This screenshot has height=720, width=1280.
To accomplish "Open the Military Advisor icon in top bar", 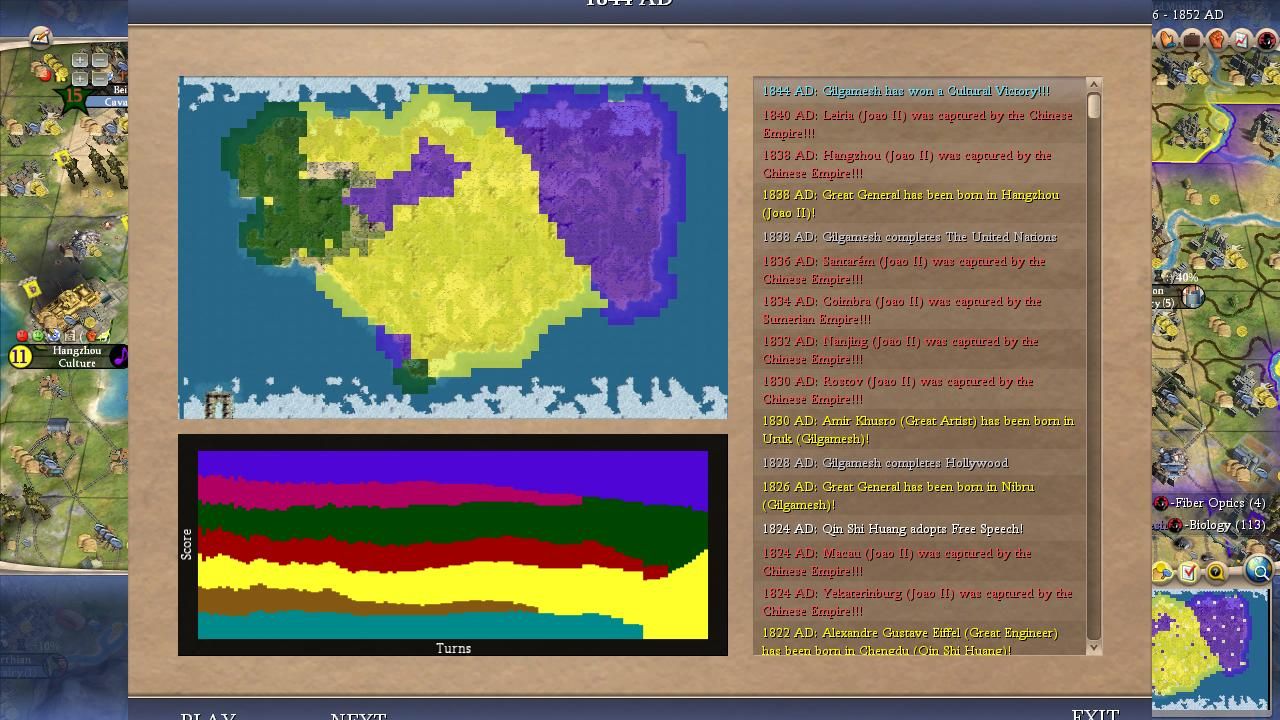I will pyautogui.click(x=1267, y=40).
